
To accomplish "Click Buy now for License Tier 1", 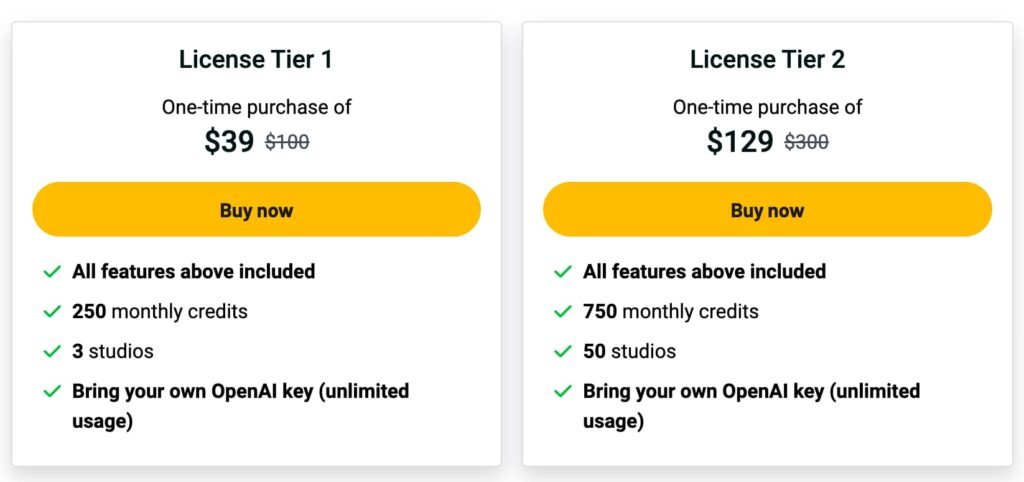I will pyautogui.click(x=256, y=210).
